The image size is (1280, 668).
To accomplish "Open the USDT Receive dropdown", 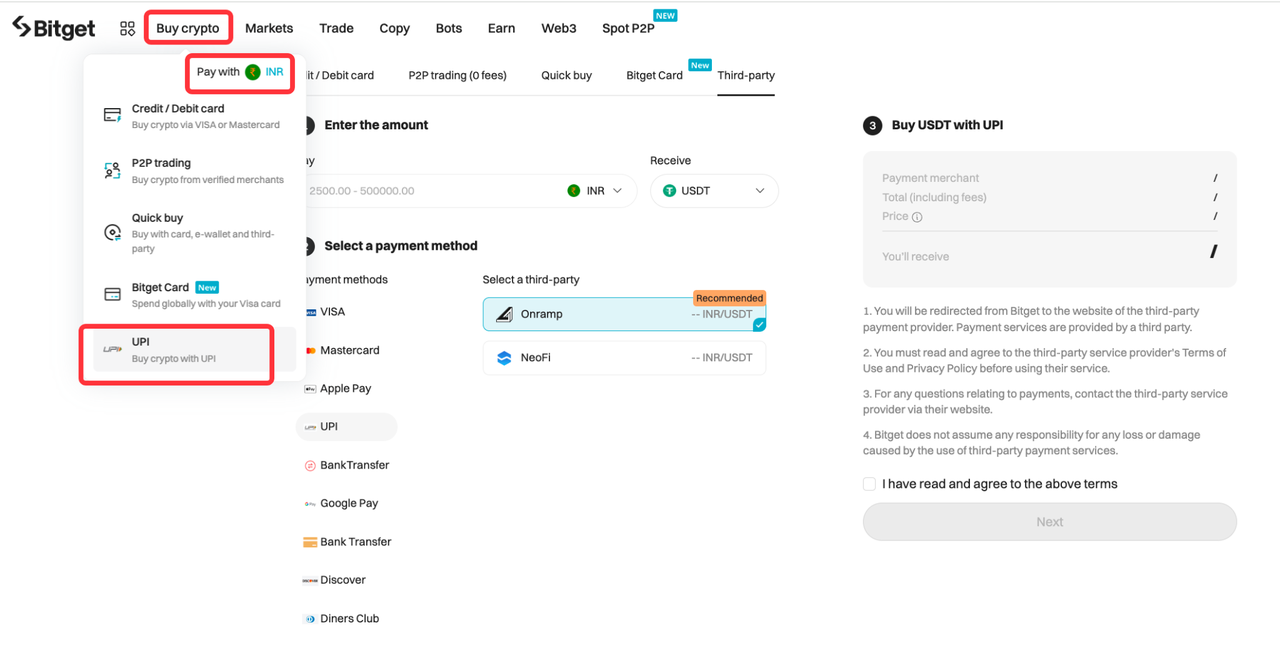I will pos(714,191).
